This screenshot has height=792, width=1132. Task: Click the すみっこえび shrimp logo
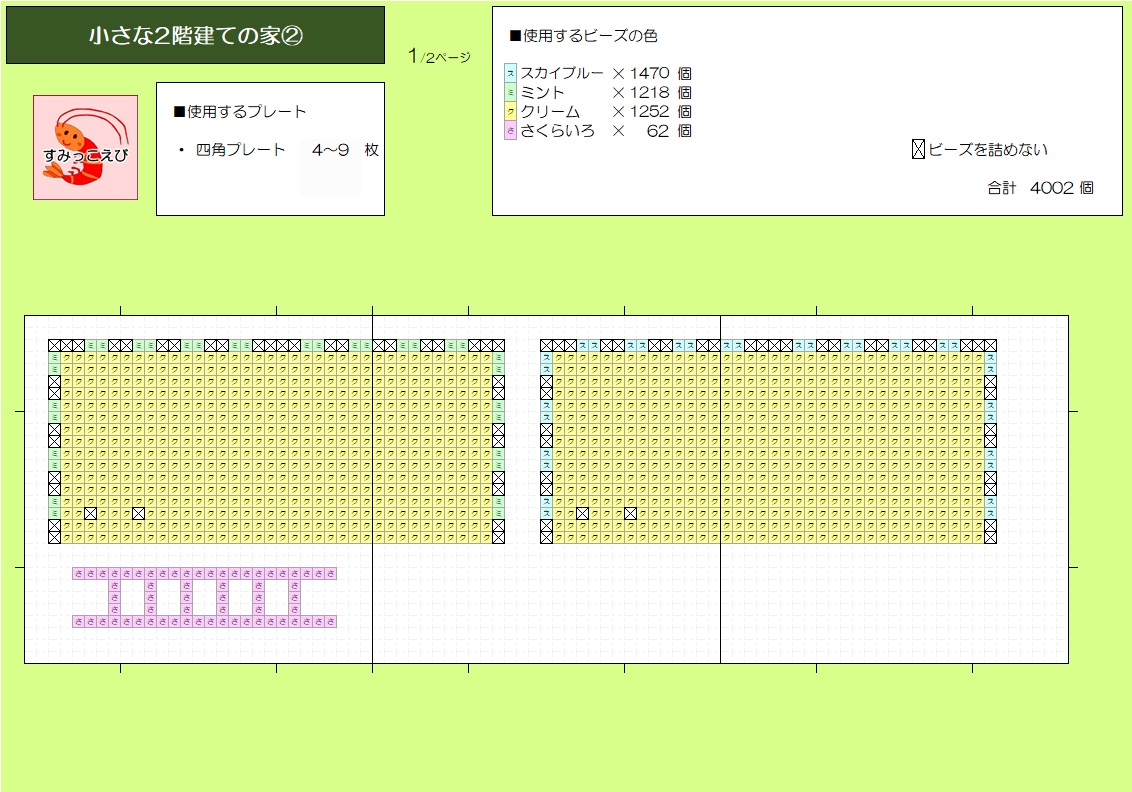85,147
